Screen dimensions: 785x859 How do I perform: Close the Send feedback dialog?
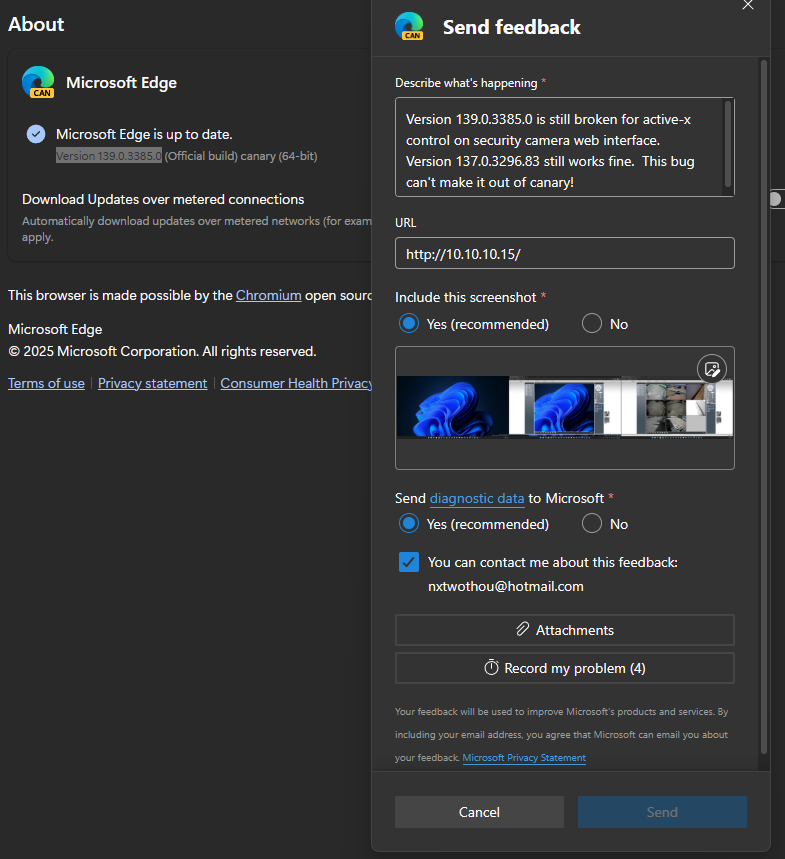748,5
